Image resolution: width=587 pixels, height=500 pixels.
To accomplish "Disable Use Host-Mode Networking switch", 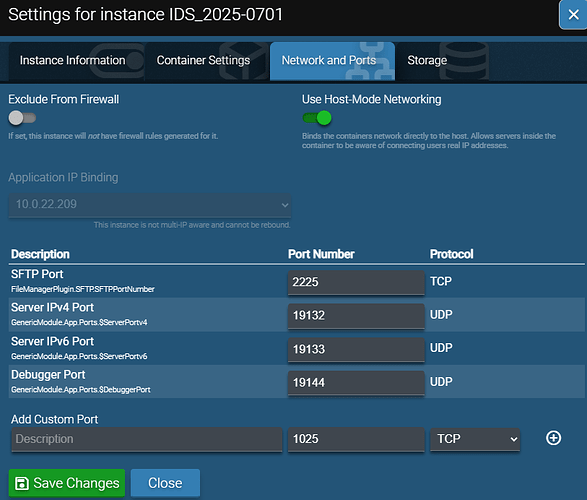I will coord(317,118).
